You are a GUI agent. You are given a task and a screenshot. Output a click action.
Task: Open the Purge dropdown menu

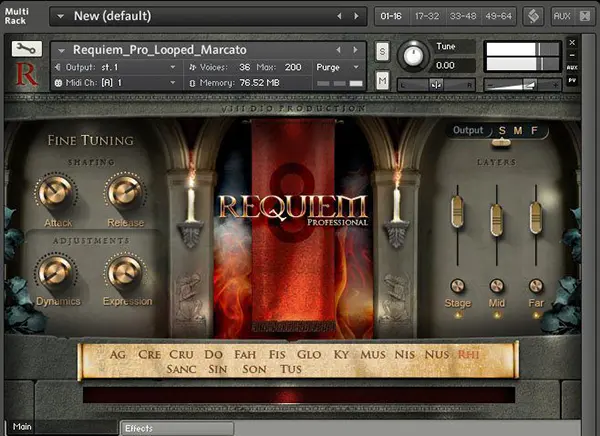coord(338,67)
